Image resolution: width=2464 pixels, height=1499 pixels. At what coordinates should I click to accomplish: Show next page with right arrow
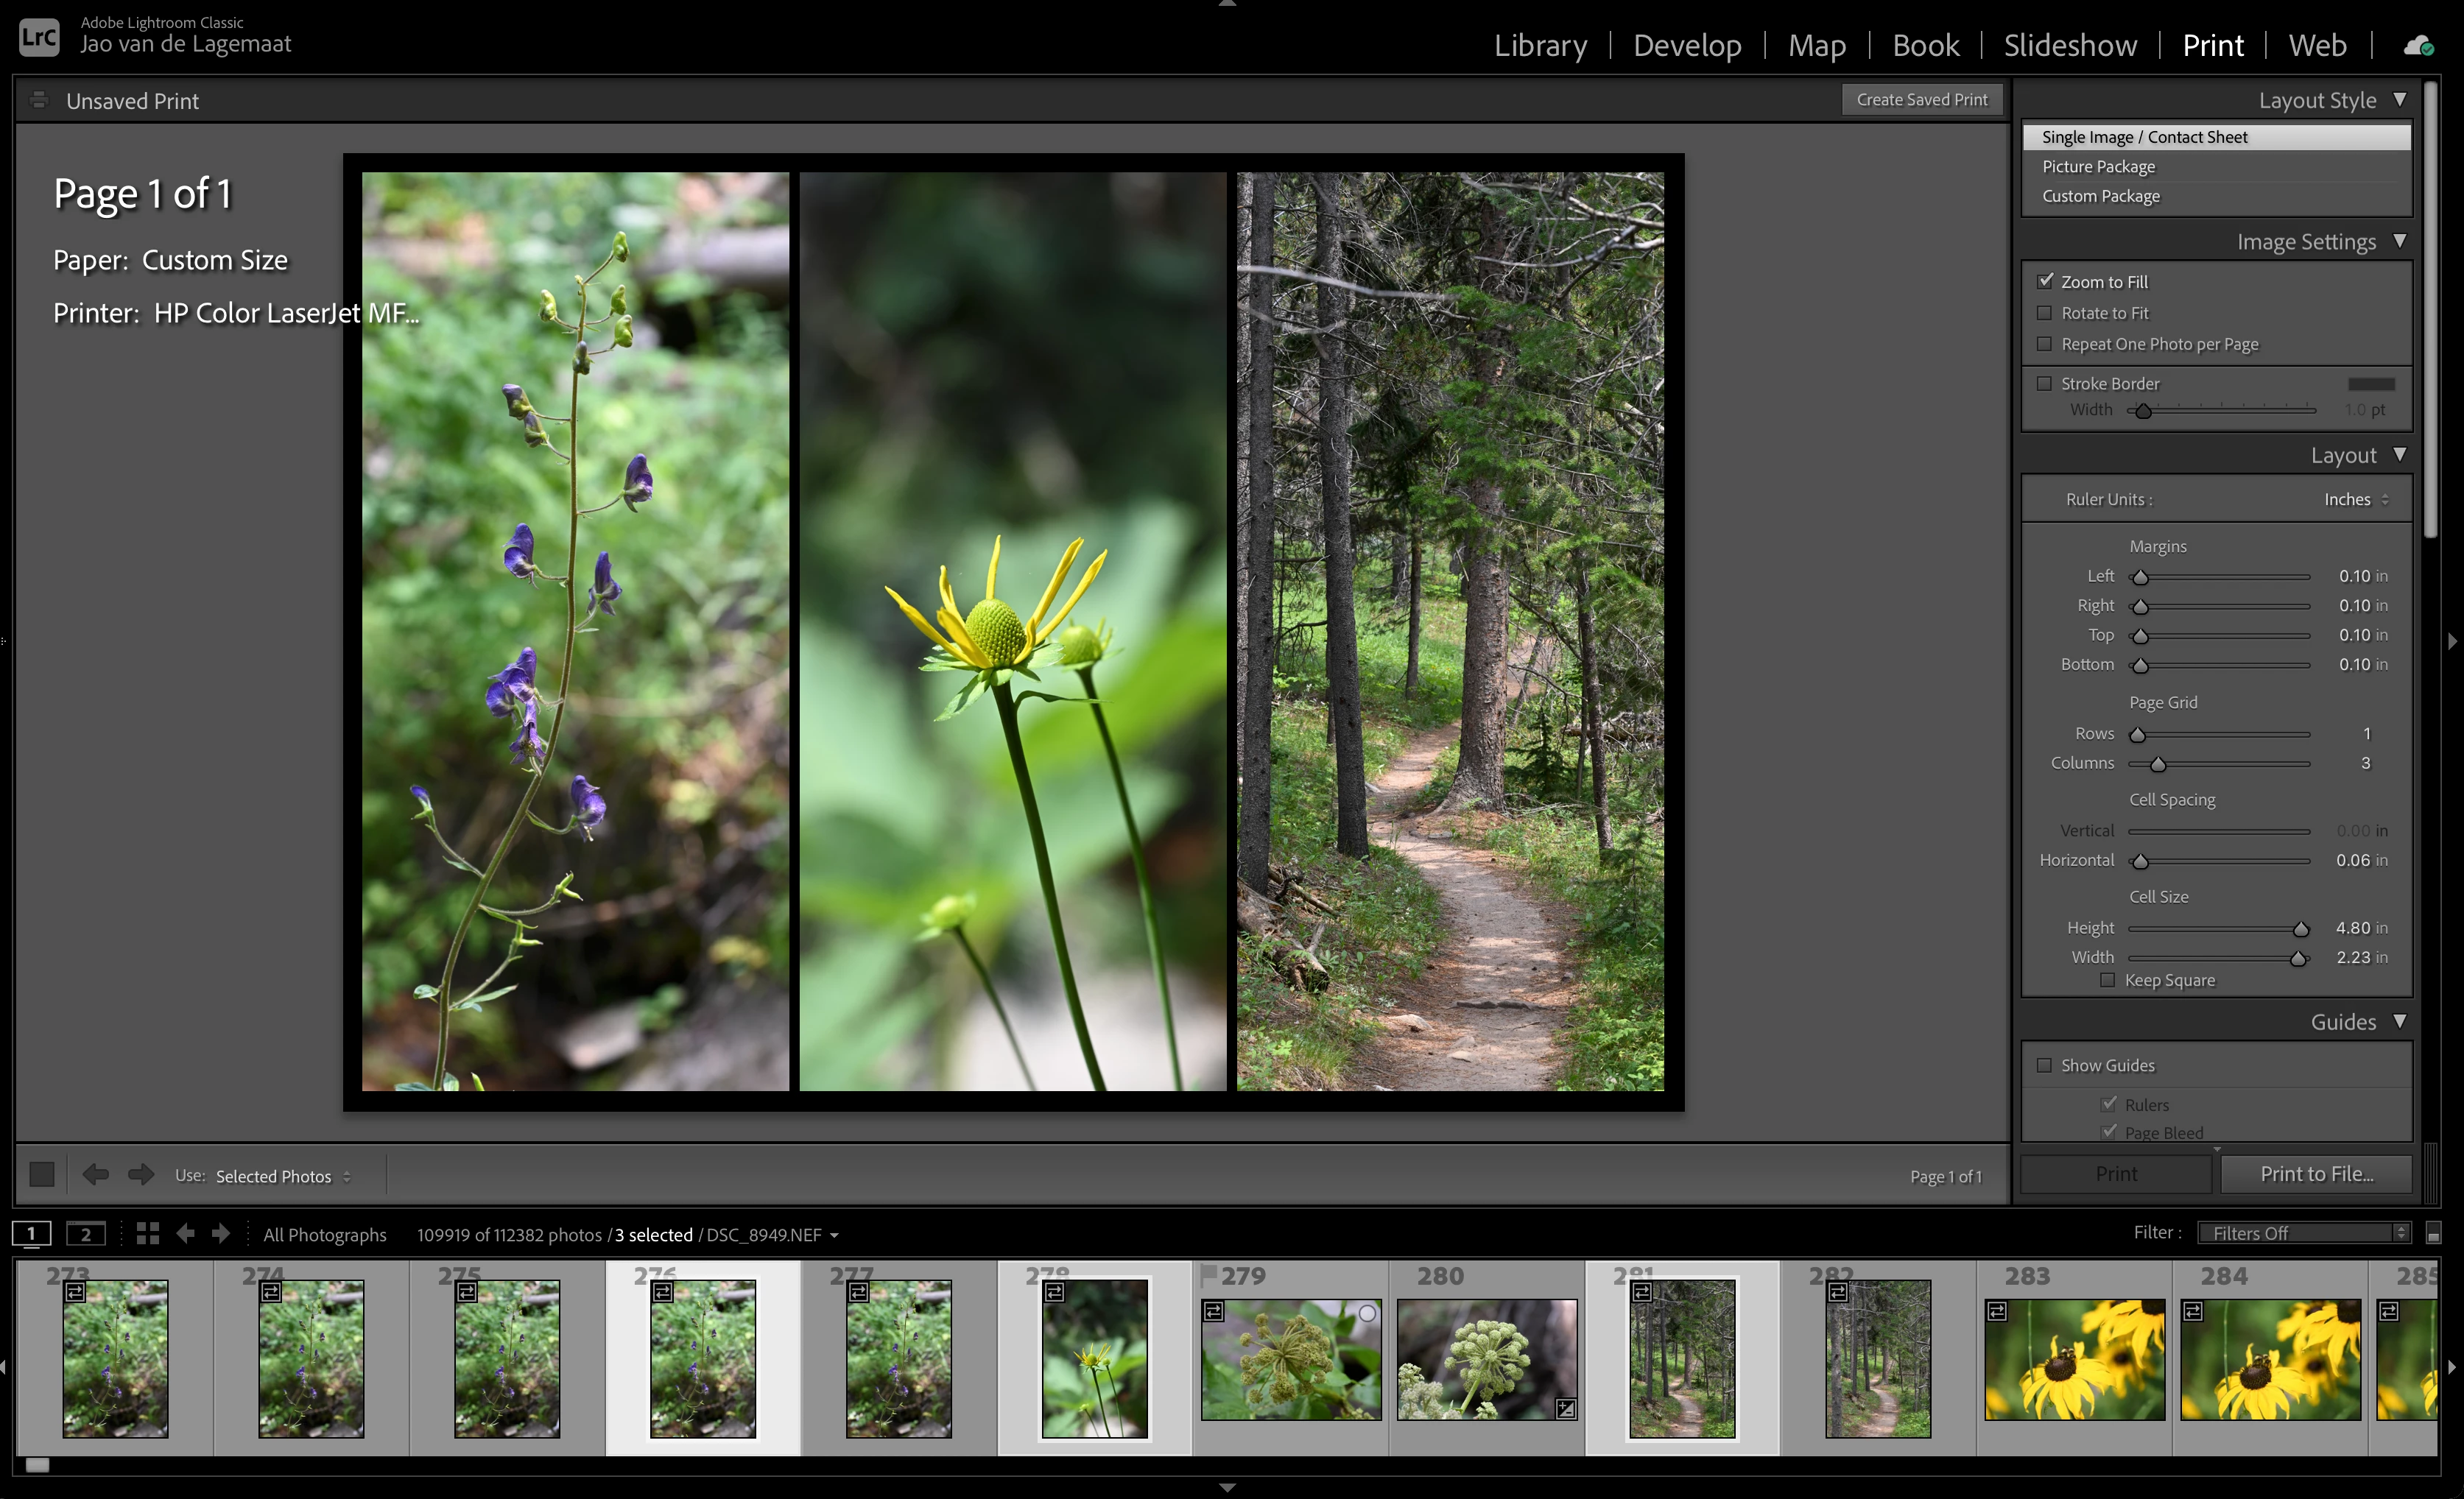coord(141,1174)
